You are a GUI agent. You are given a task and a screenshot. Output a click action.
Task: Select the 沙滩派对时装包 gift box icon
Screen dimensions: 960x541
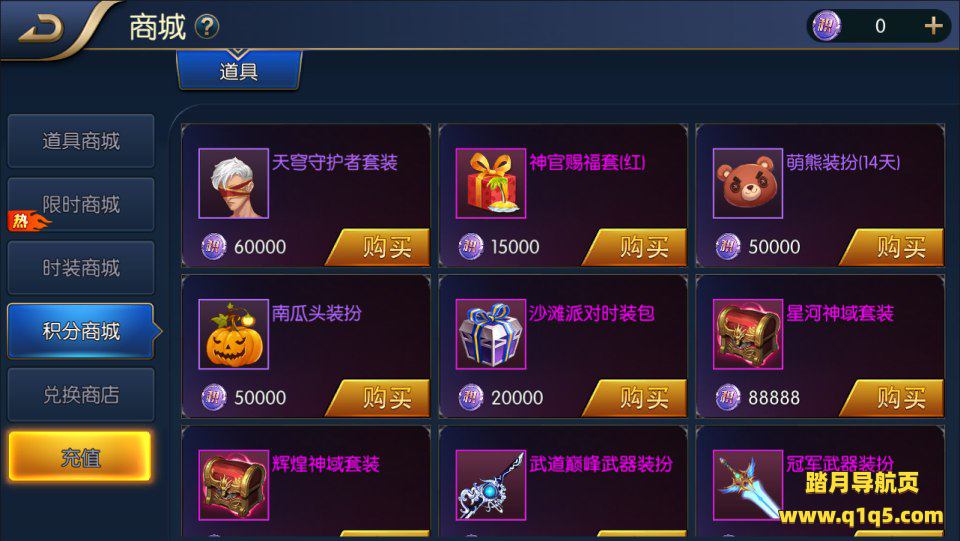click(490, 334)
